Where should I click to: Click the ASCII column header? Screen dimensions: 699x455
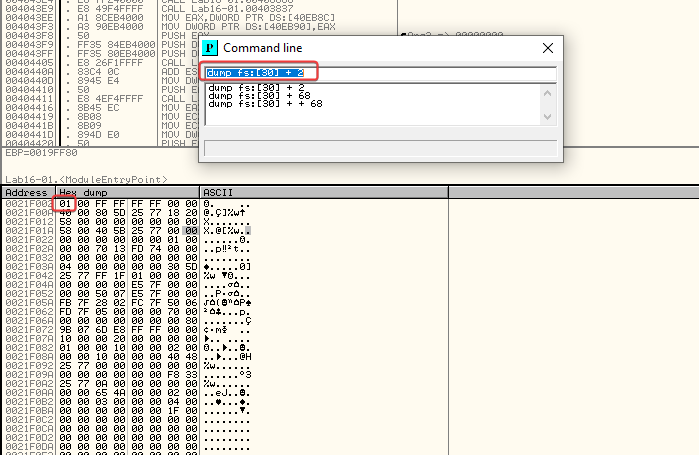click(324, 193)
